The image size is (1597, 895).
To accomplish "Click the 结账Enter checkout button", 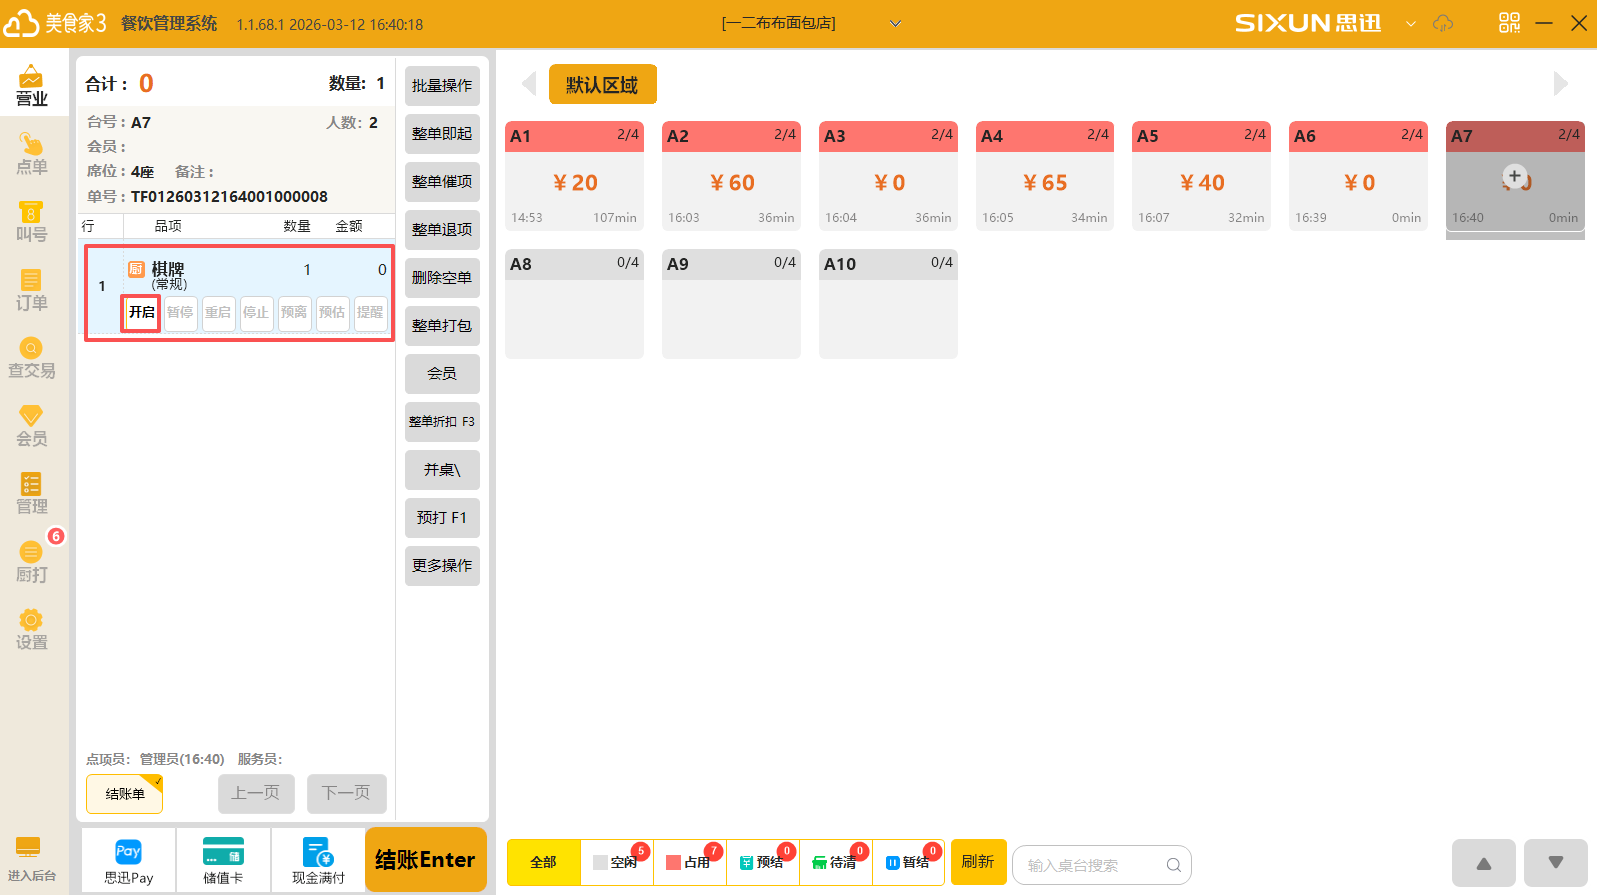I will pyautogui.click(x=425, y=860).
